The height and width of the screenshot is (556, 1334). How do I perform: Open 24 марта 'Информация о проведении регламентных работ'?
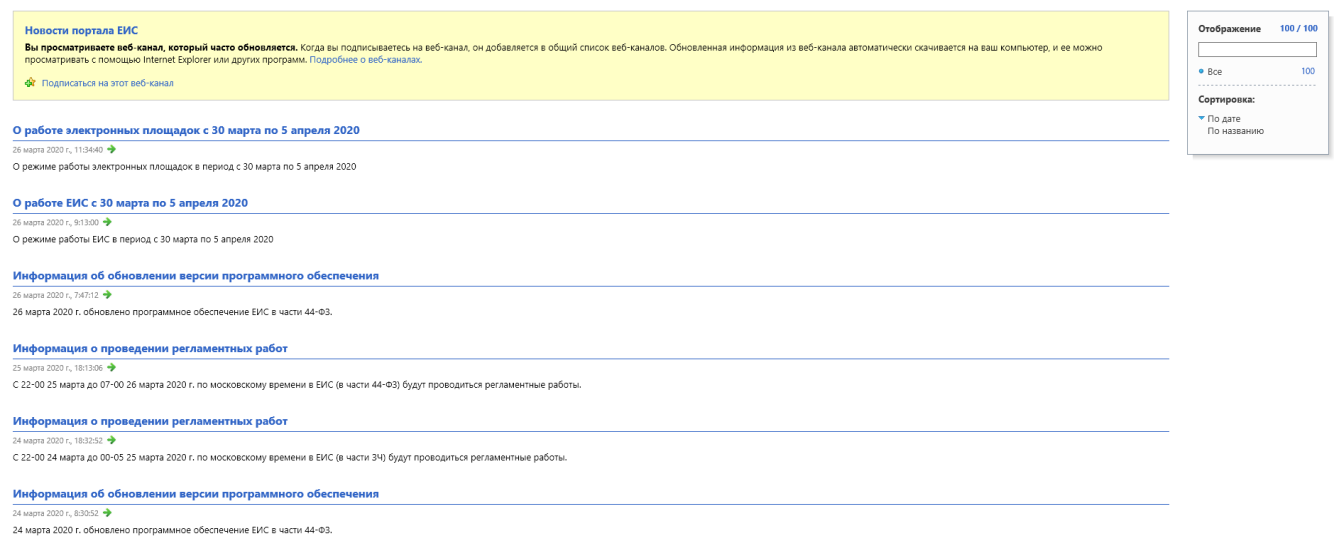pyautogui.click(x=150, y=421)
